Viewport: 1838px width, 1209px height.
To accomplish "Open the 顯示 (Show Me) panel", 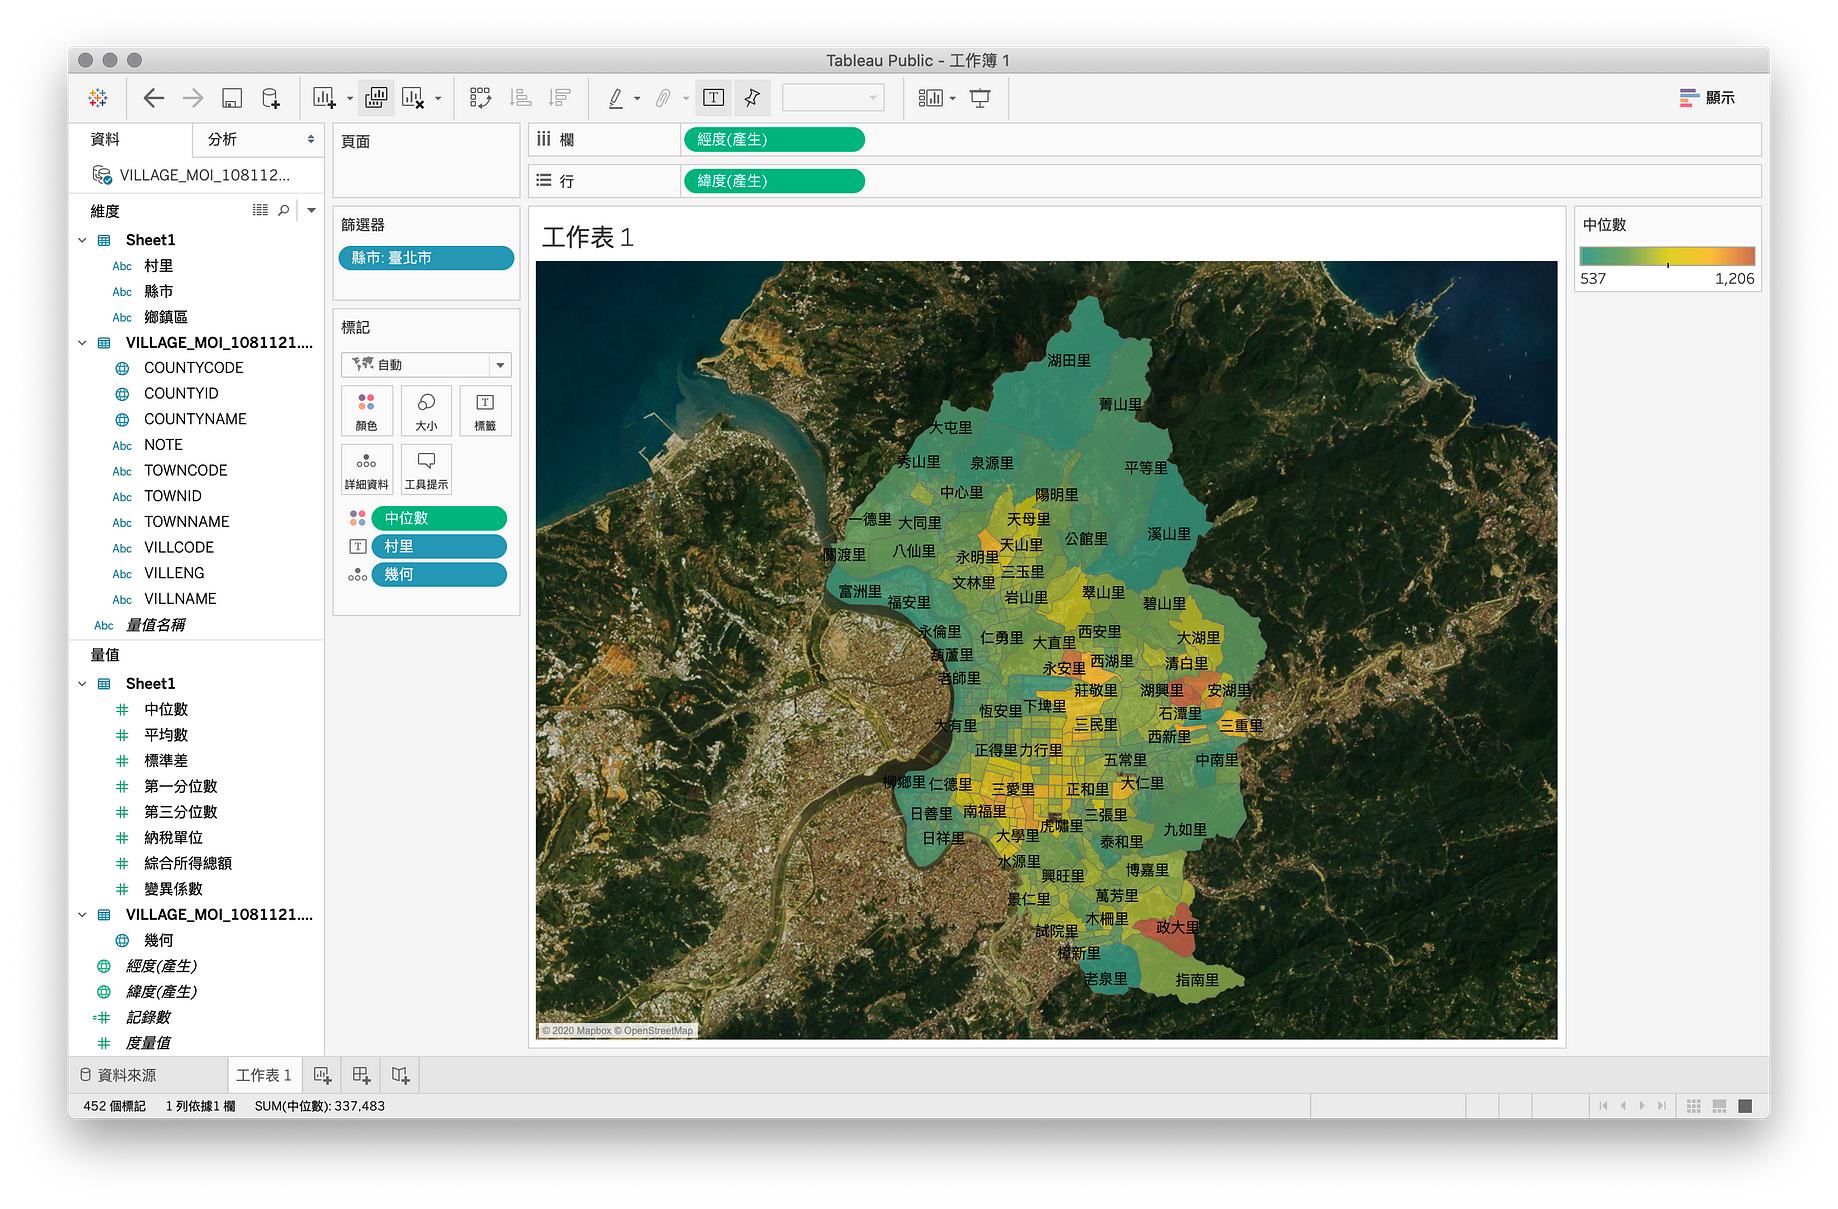I will click(1708, 98).
